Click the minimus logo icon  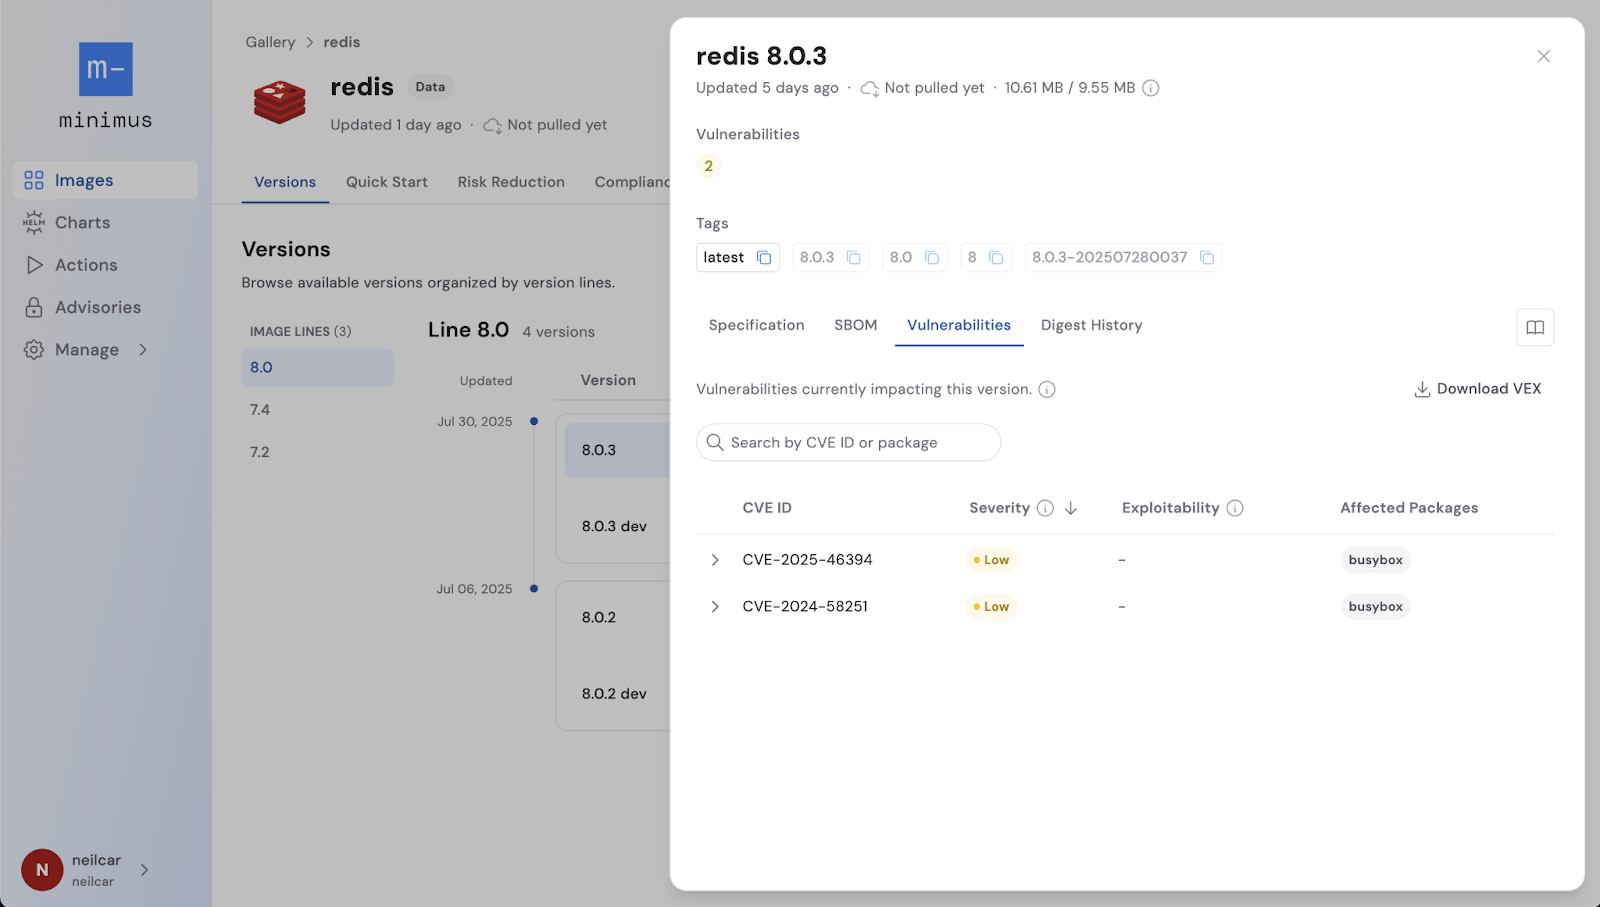click(x=106, y=69)
